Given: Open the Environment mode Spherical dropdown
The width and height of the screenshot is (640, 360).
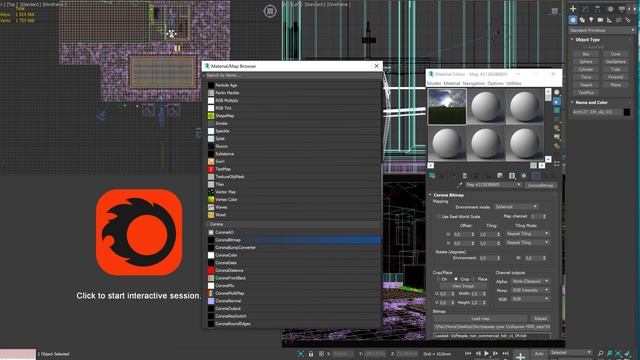Looking at the screenshot, I should click(x=516, y=207).
